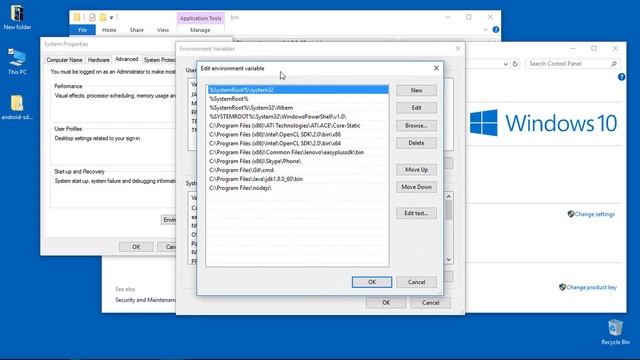640x360 pixels.
Task: Click scroll down arrow in system variables list
Action: 449,260
